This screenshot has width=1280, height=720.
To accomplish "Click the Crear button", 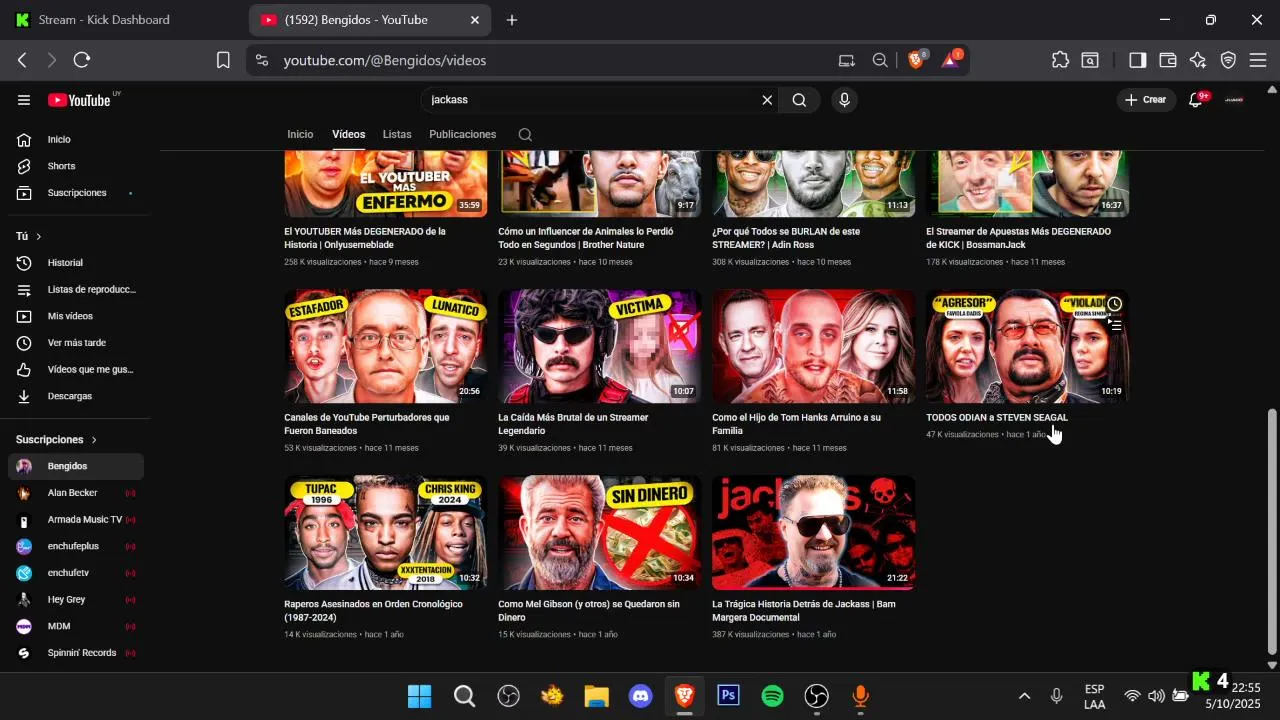I will click(x=1146, y=100).
